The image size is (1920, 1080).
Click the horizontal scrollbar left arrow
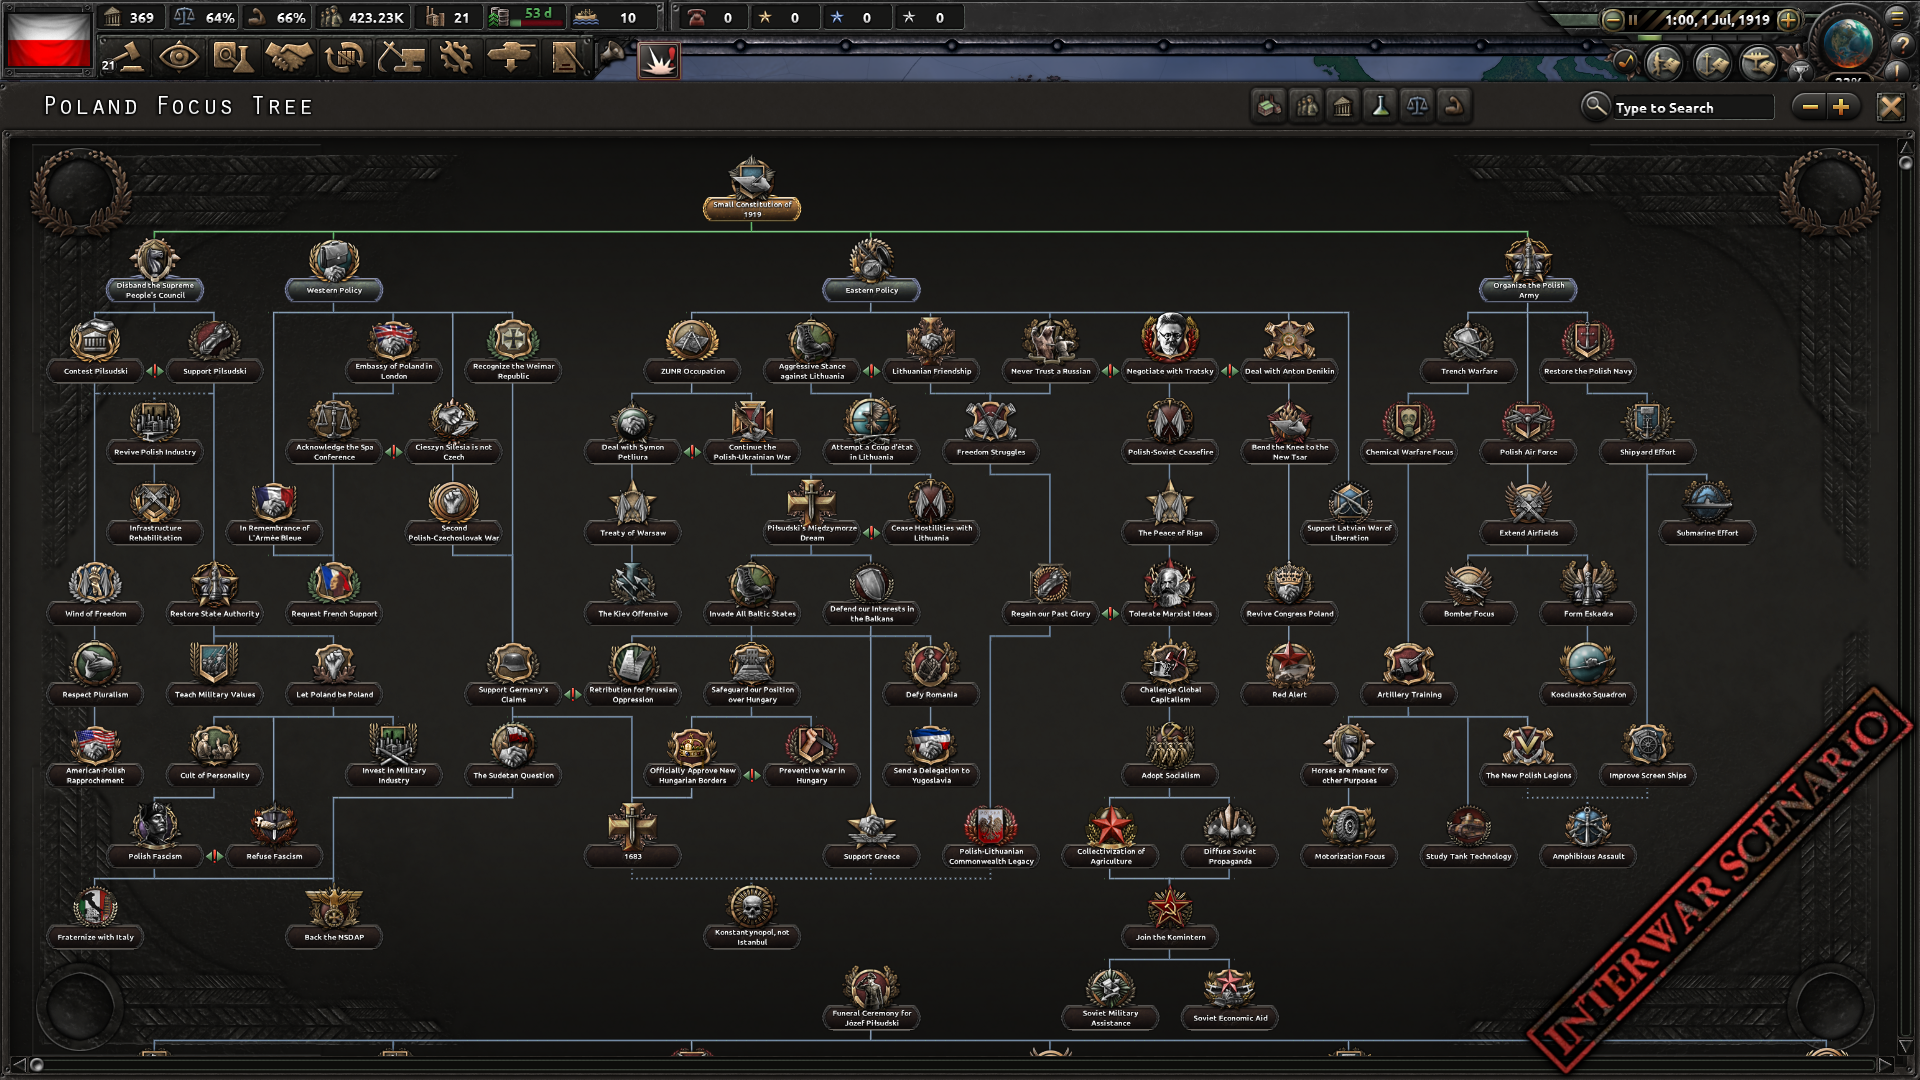17,1064
